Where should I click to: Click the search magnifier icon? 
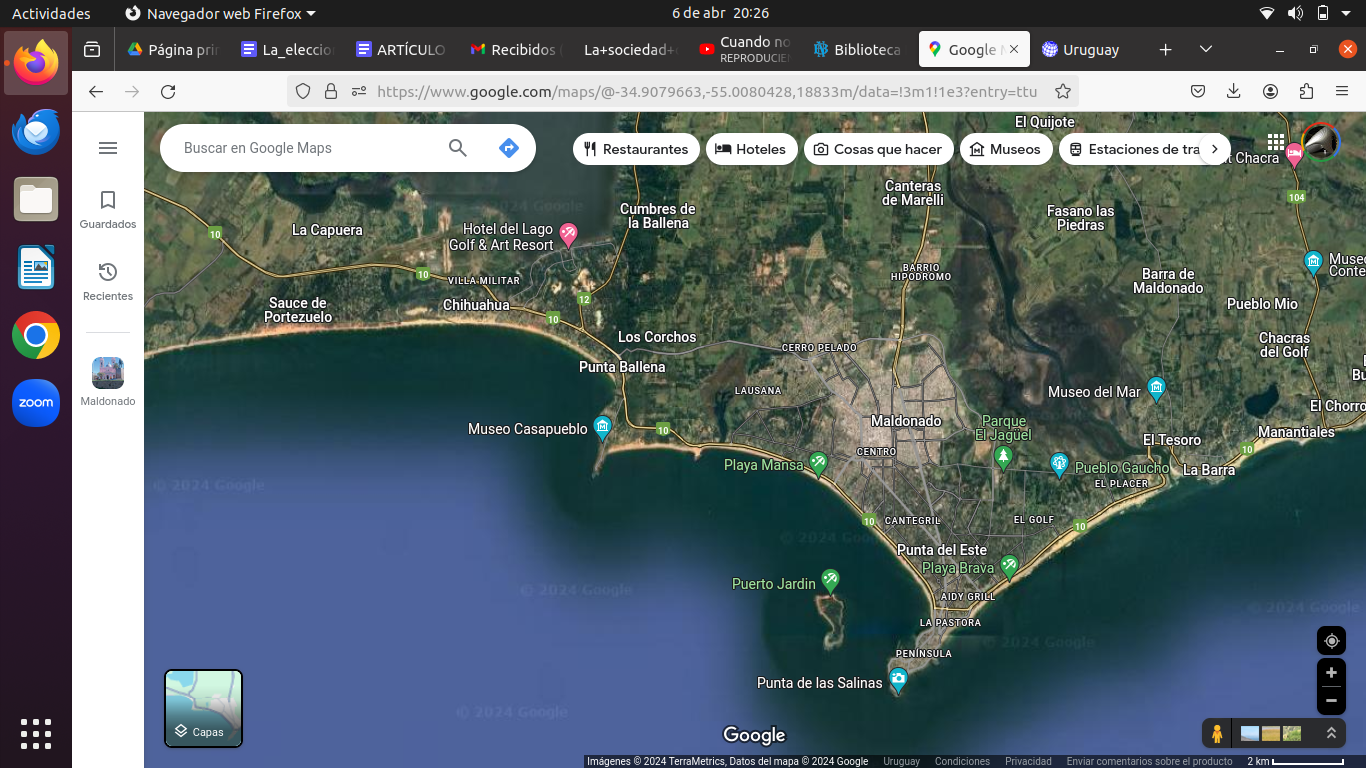(458, 148)
